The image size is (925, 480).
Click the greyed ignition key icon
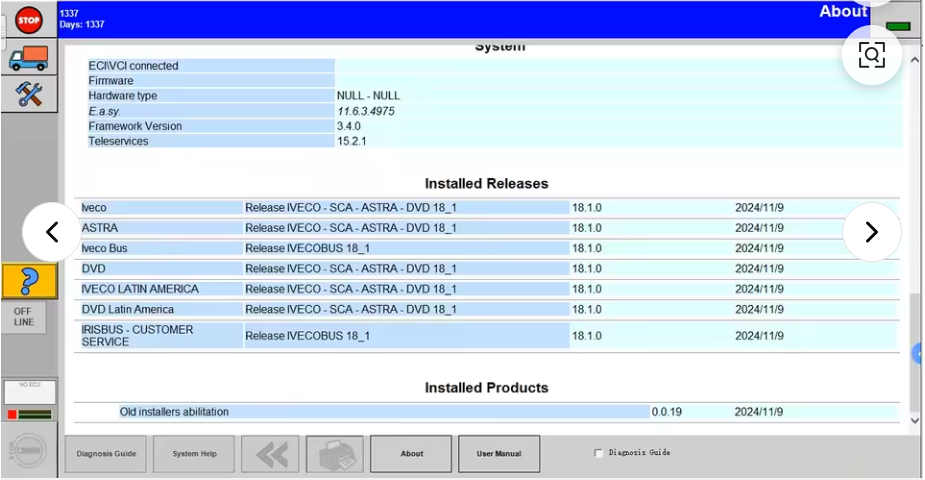tap(28, 451)
